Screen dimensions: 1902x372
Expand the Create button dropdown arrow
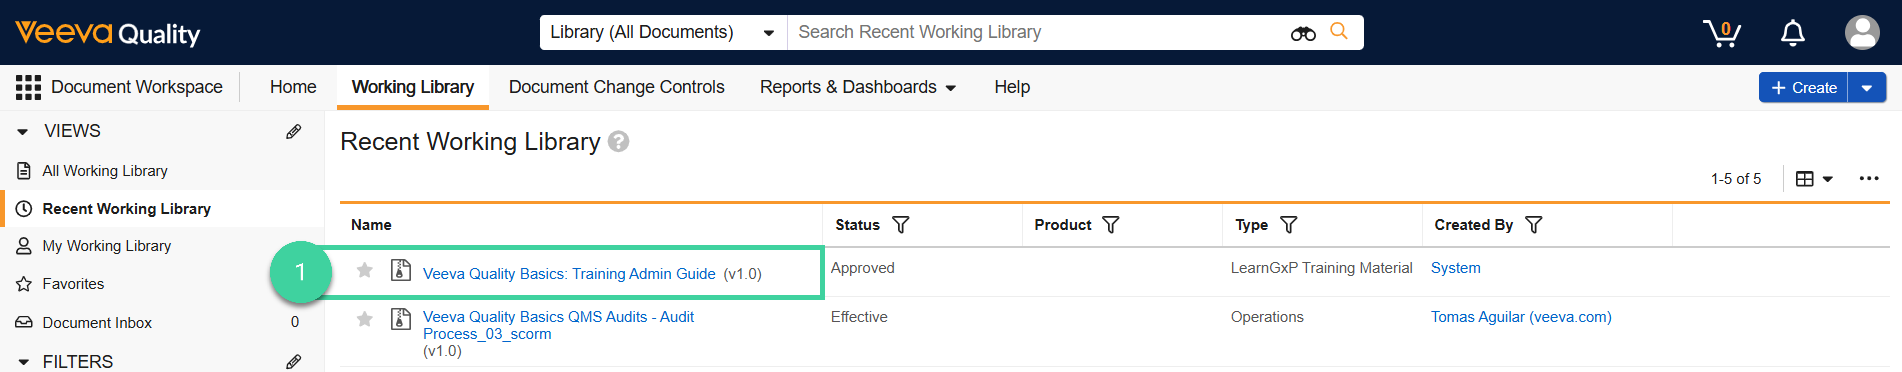[1866, 88]
